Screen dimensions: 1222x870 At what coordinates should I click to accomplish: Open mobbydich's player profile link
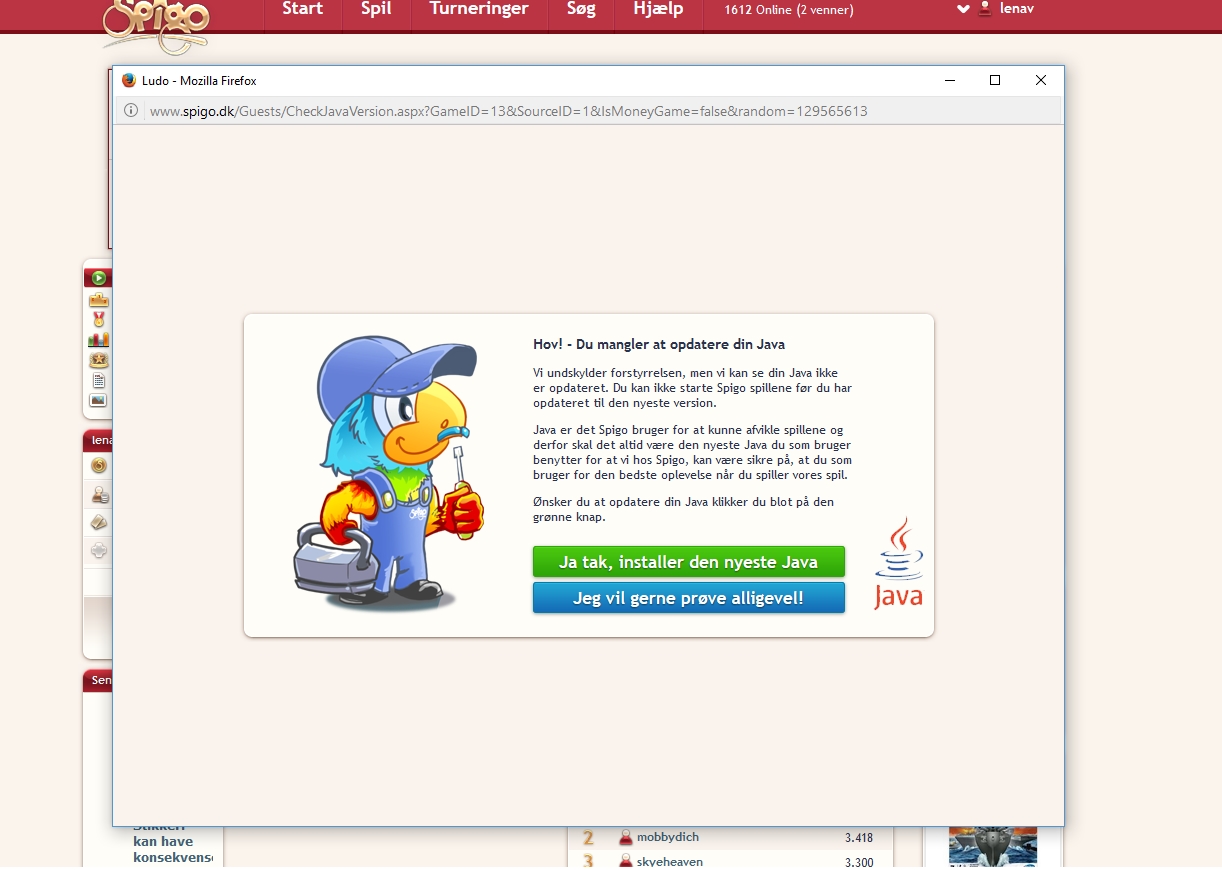click(x=668, y=837)
